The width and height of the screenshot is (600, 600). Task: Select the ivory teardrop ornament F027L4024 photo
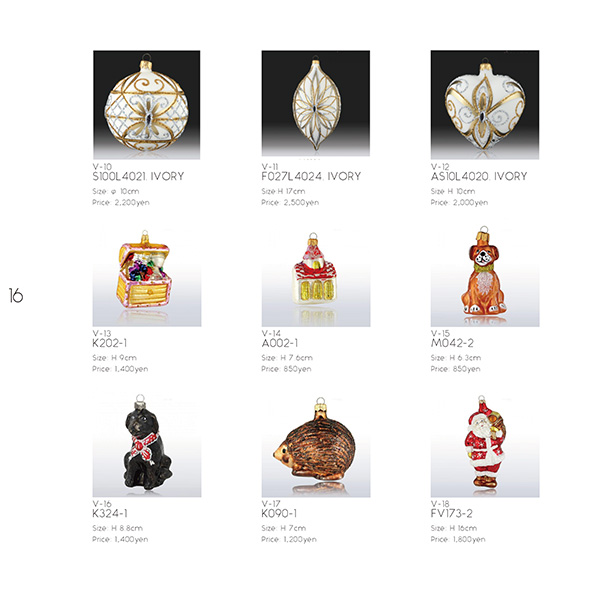pyautogui.click(x=316, y=103)
